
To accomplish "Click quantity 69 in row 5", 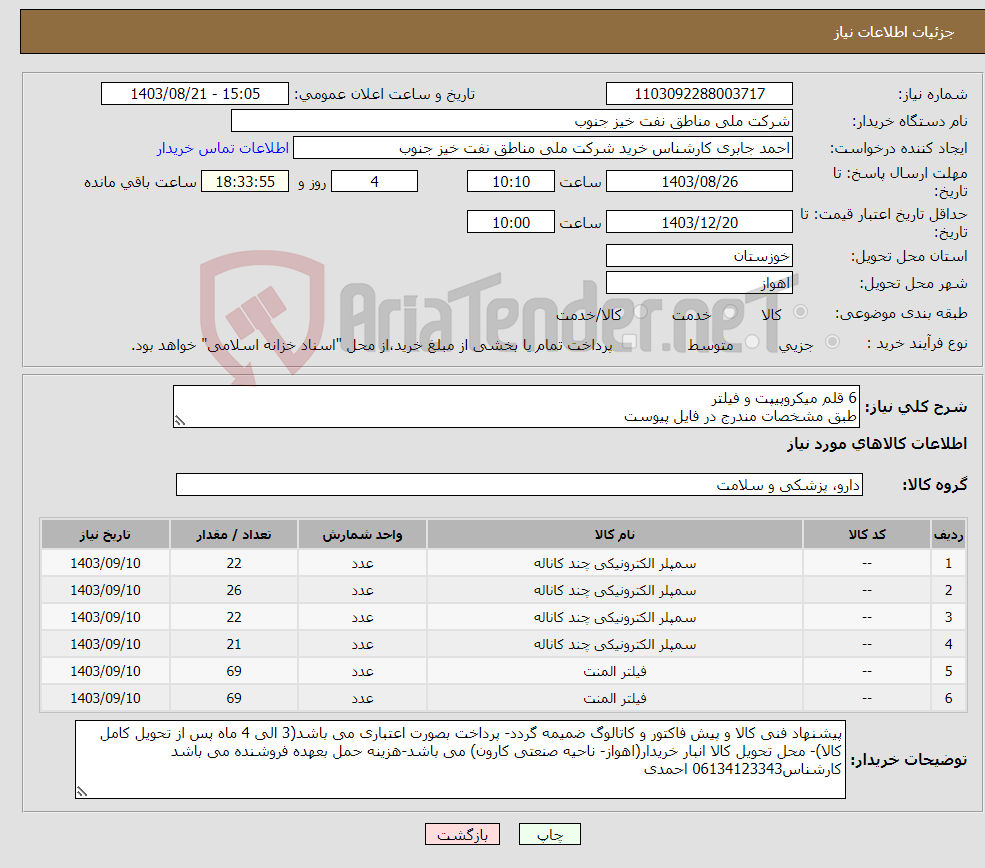I will click(x=234, y=671).
